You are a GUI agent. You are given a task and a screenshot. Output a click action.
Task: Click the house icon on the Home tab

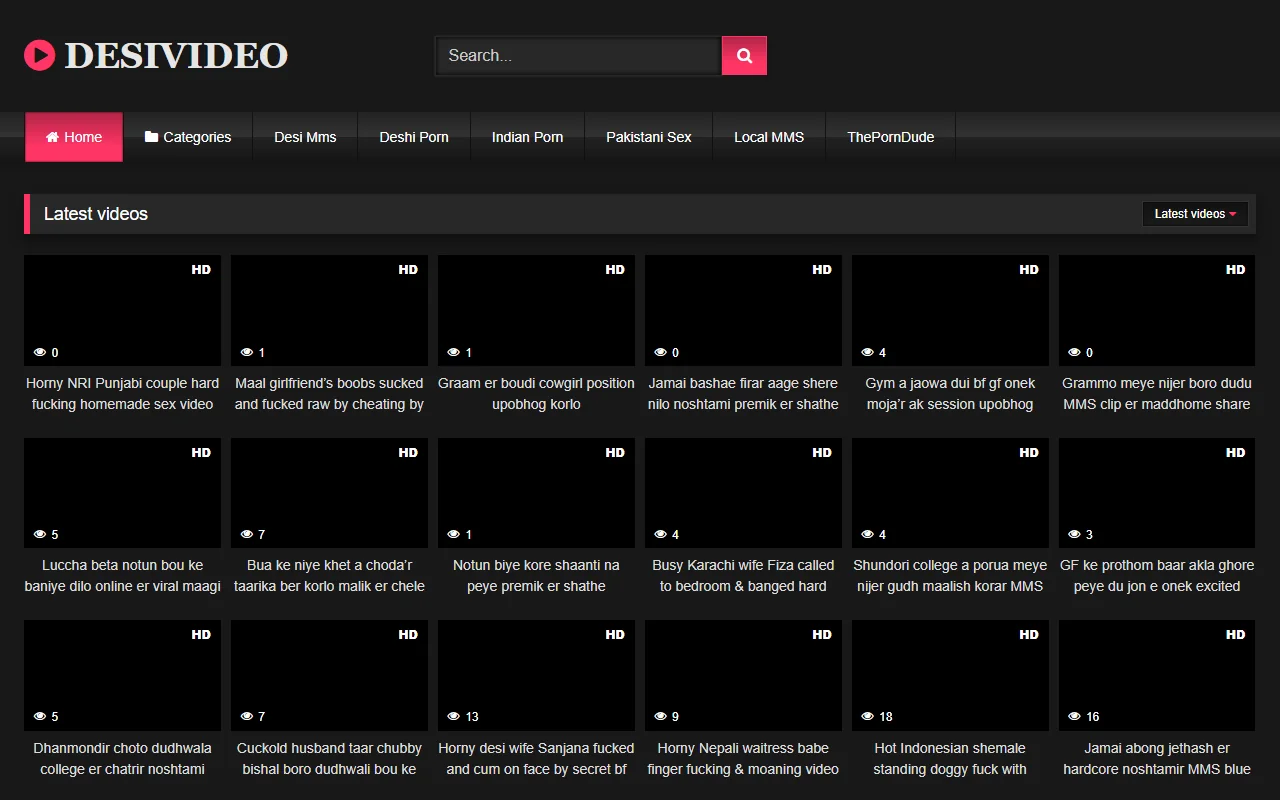[52, 137]
